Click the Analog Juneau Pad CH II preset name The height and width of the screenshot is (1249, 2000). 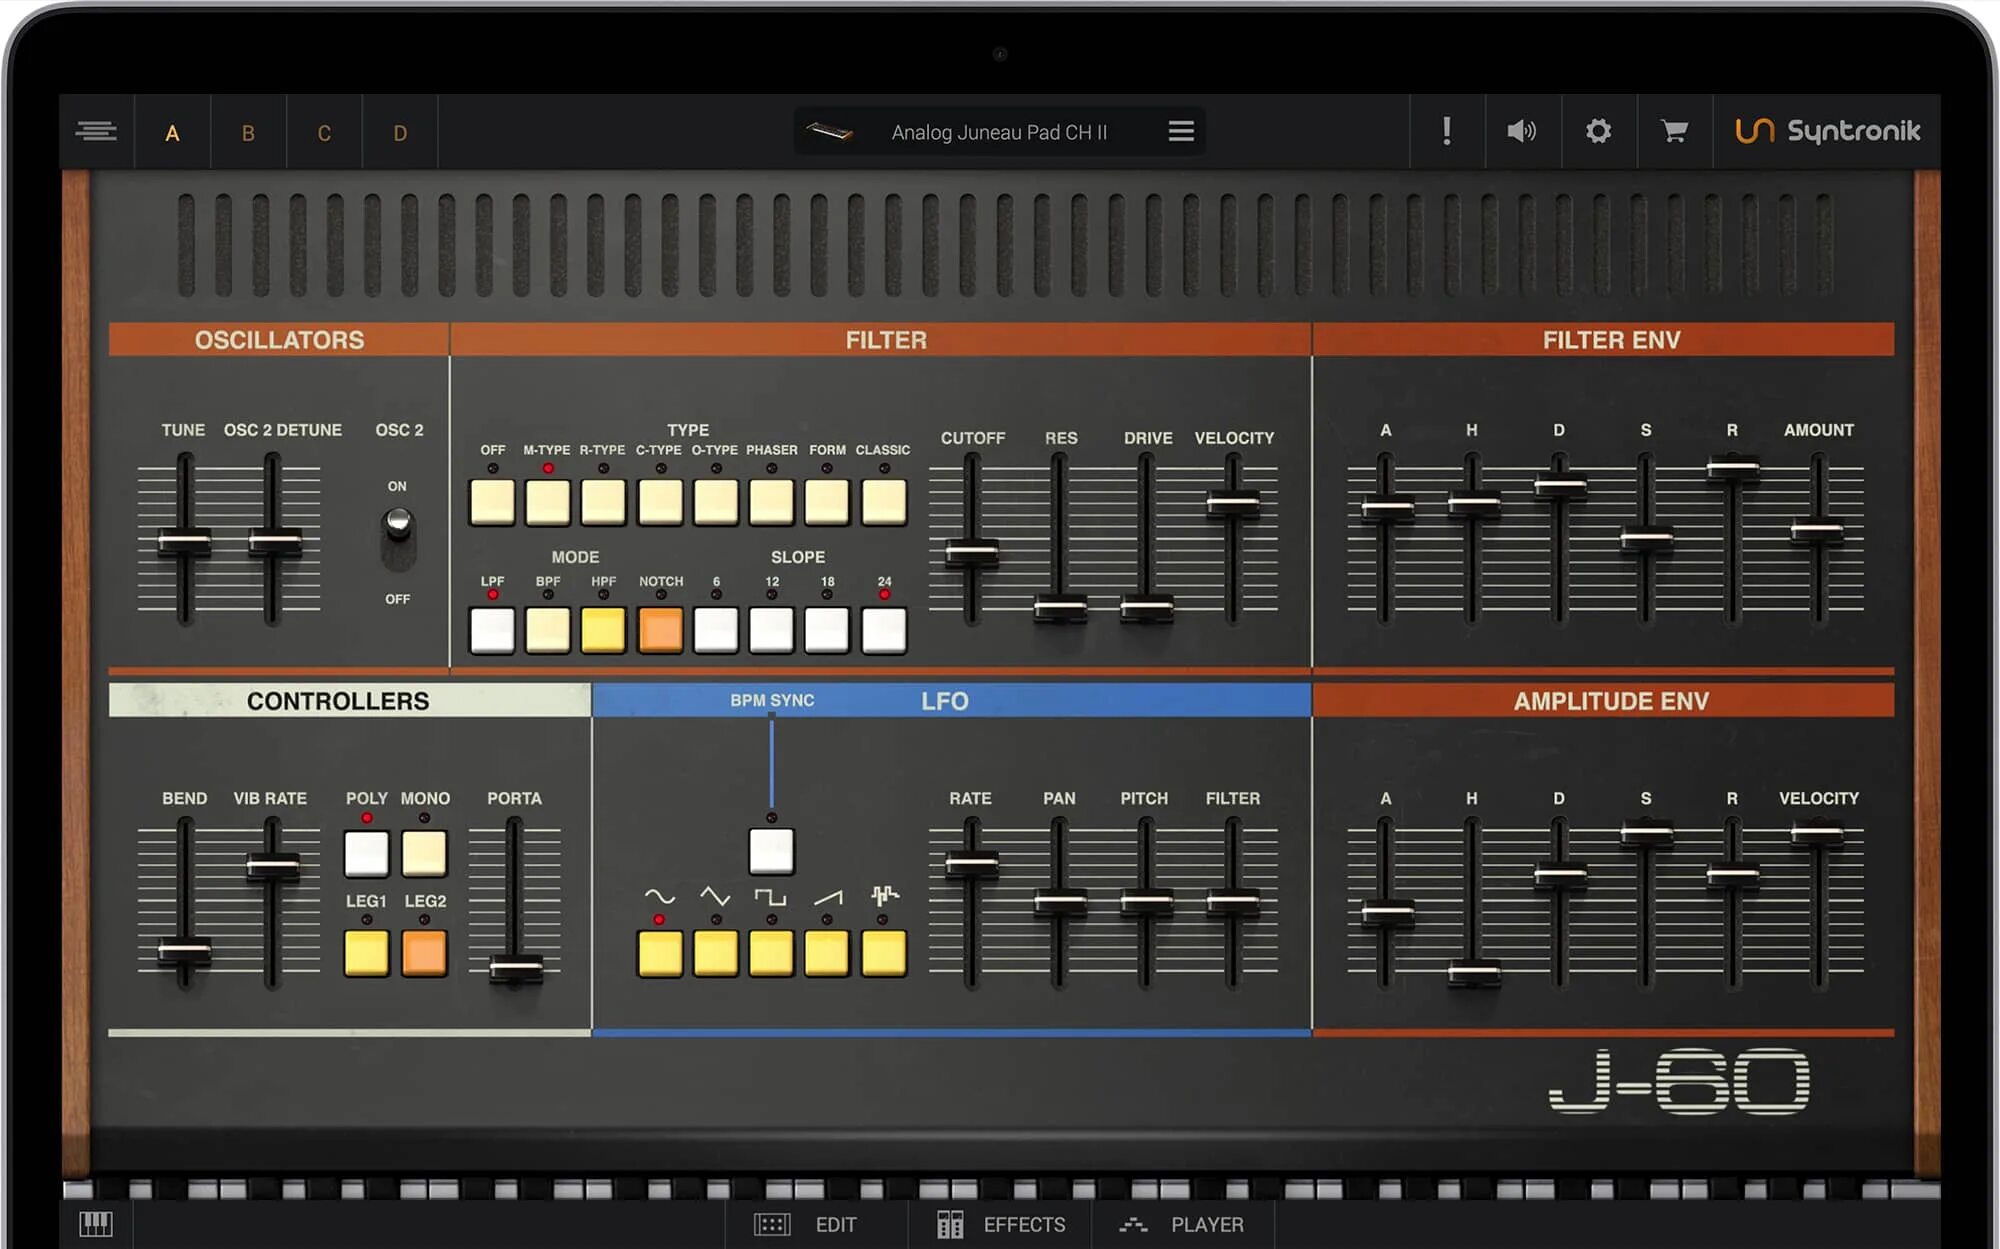(998, 132)
